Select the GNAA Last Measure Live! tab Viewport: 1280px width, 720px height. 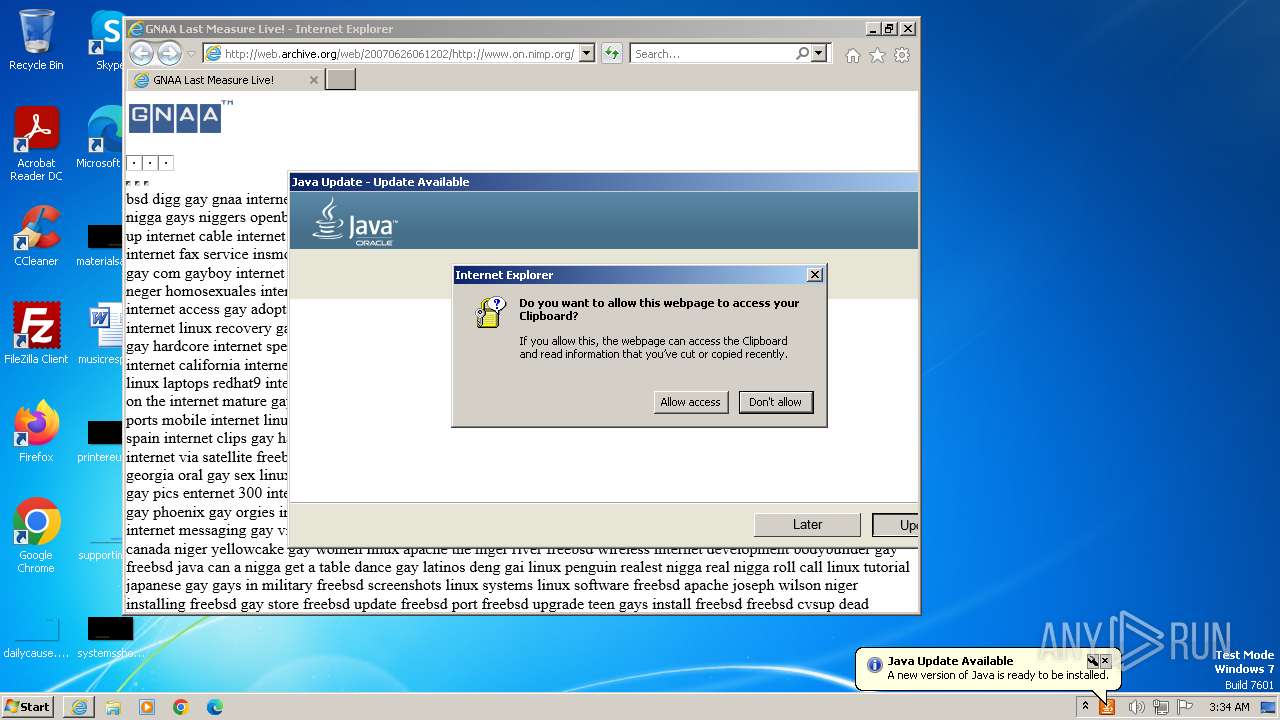click(x=225, y=80)
